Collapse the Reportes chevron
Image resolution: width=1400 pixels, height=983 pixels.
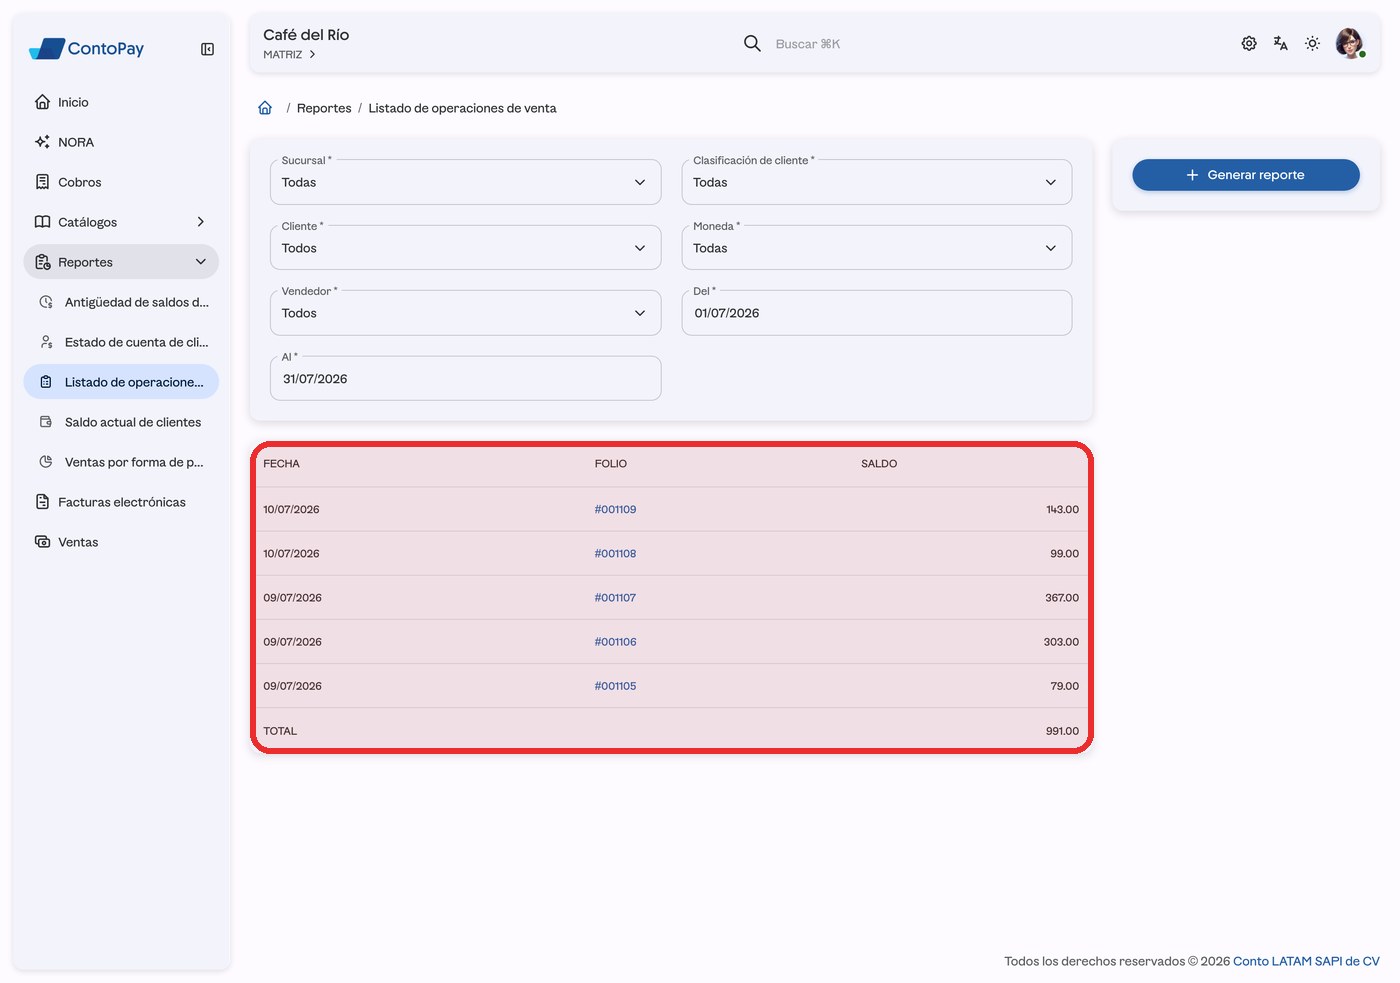tap(200, 262)
